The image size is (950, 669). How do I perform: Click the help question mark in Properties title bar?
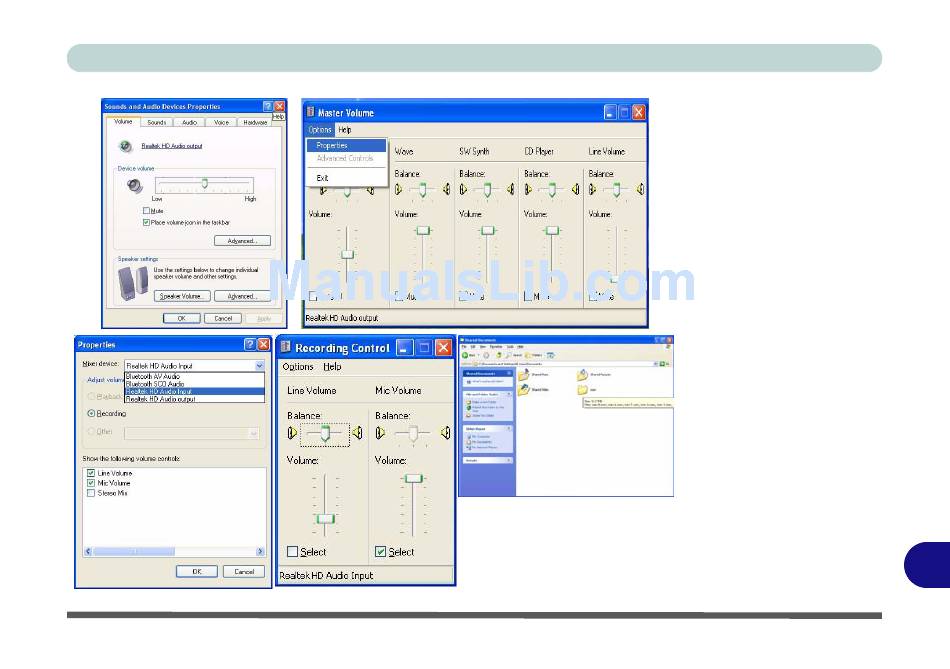249,344
